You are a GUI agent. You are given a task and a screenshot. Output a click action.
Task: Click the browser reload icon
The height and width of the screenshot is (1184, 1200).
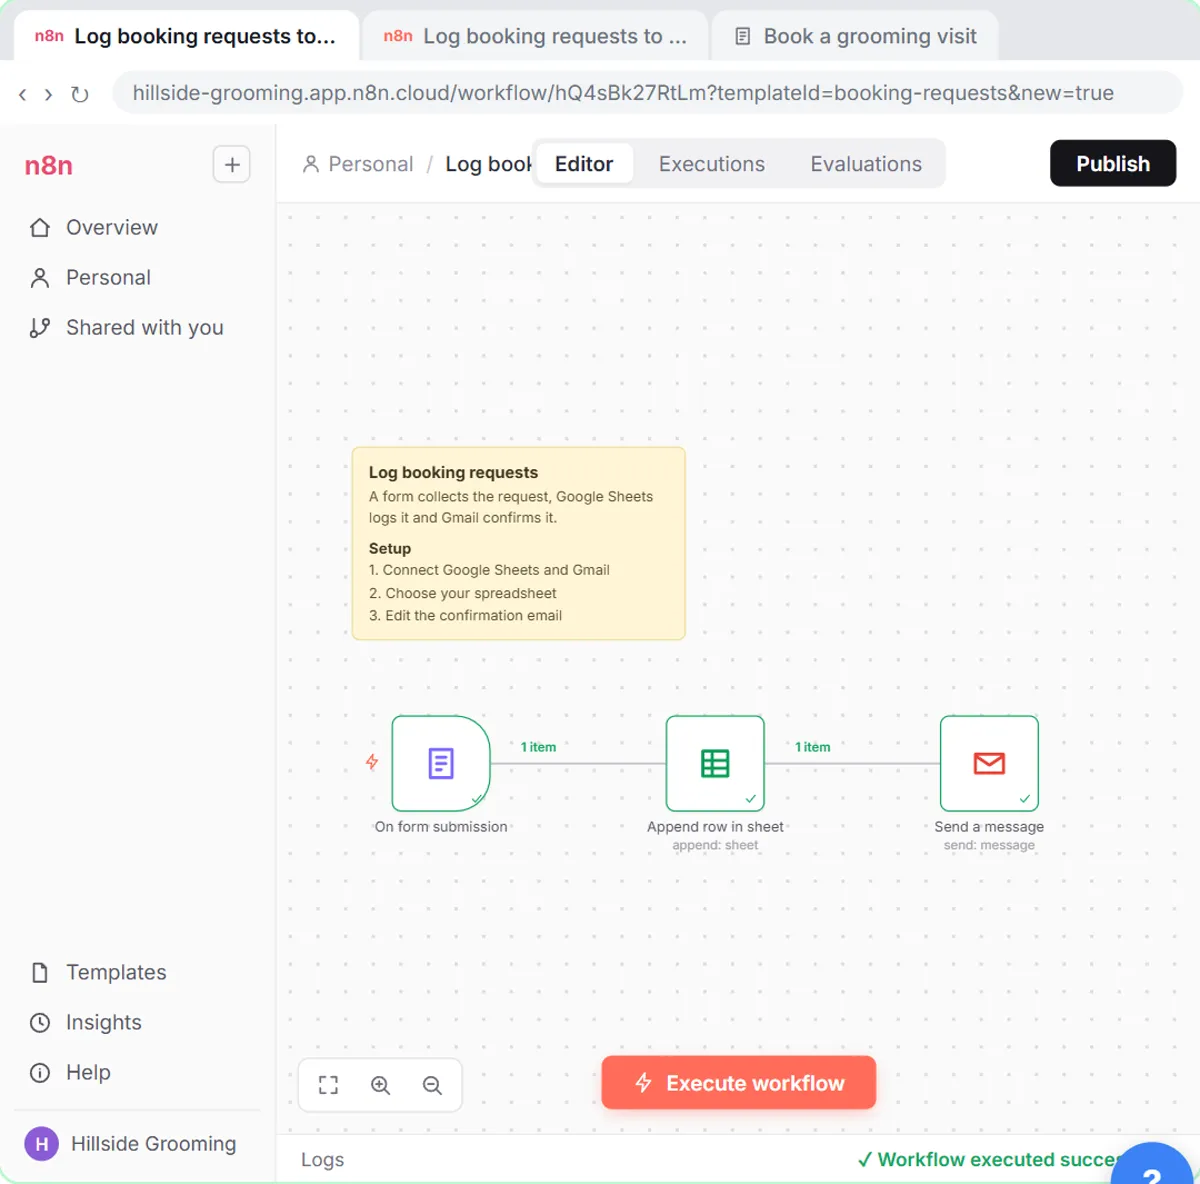click(80, 94)
